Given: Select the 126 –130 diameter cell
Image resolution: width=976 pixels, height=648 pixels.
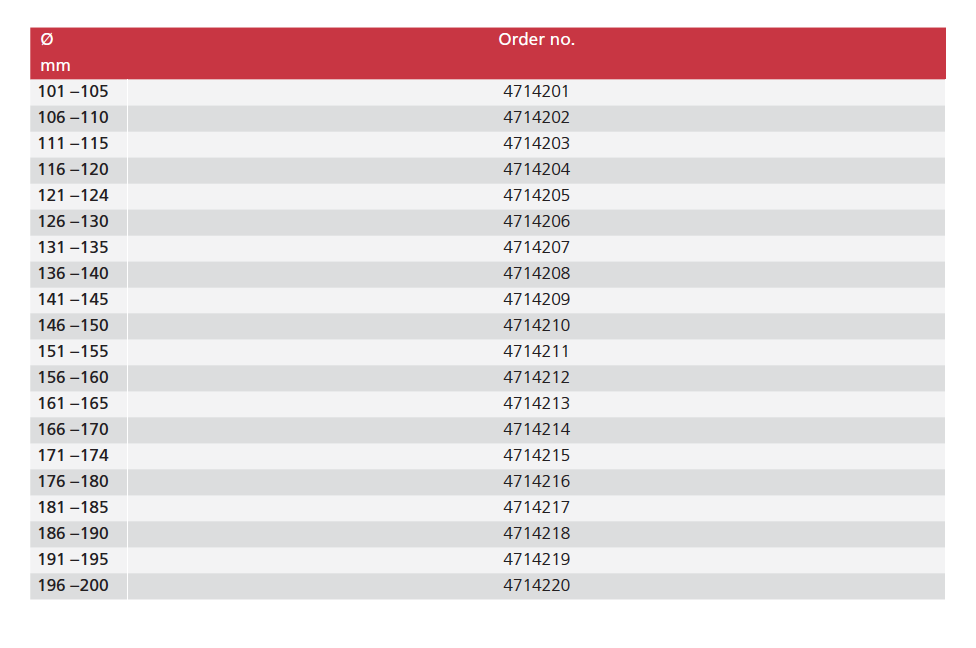Looking at the screenshot, I should click(73, 222).
